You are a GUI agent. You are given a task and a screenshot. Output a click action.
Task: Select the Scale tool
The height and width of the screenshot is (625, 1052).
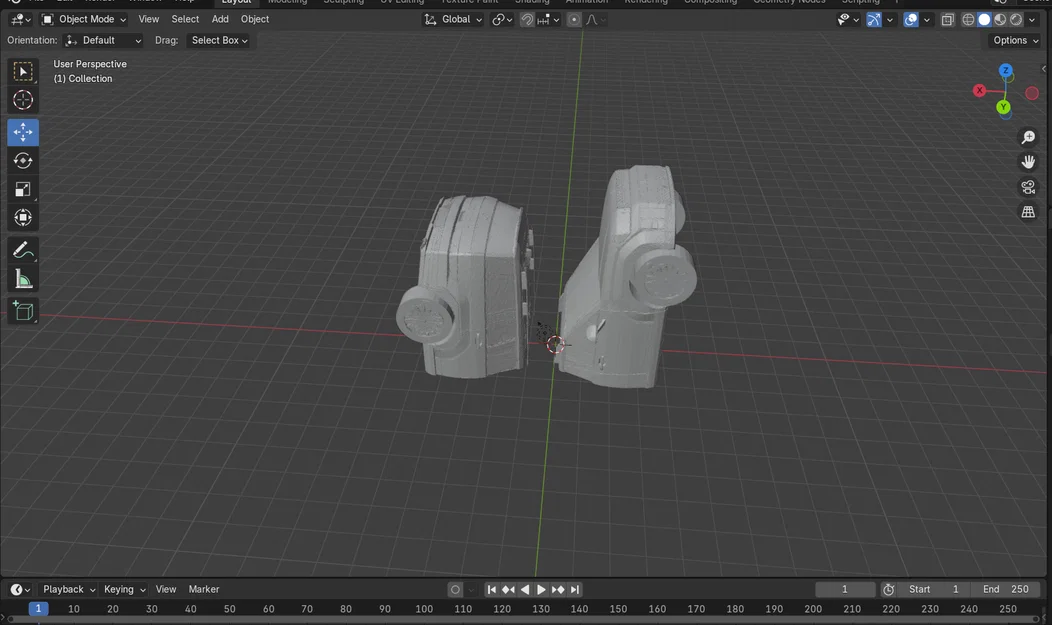(23, 189)
